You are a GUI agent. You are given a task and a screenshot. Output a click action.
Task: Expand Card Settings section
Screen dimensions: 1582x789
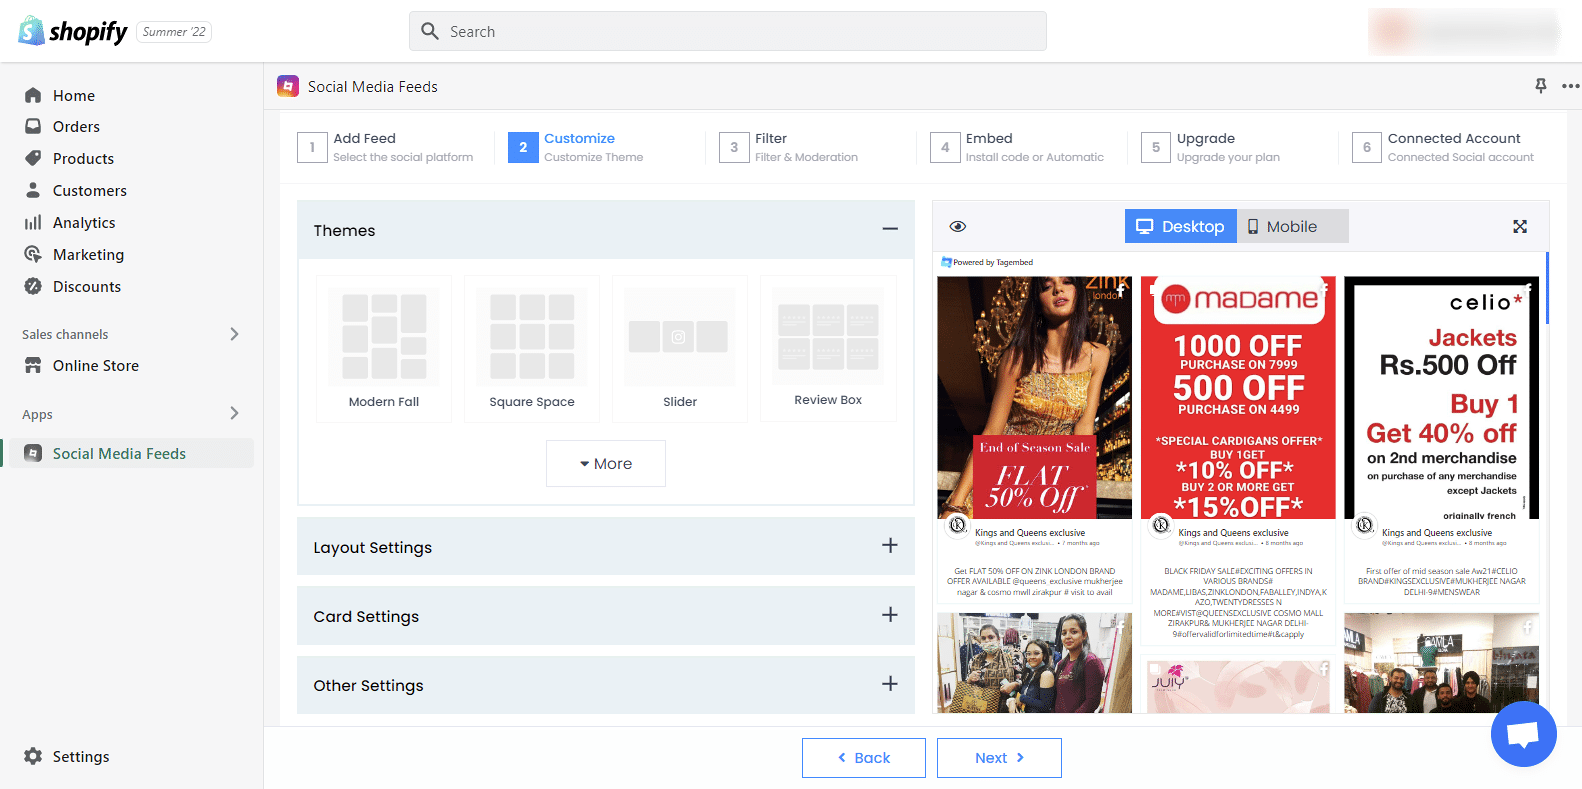(606, 616)
